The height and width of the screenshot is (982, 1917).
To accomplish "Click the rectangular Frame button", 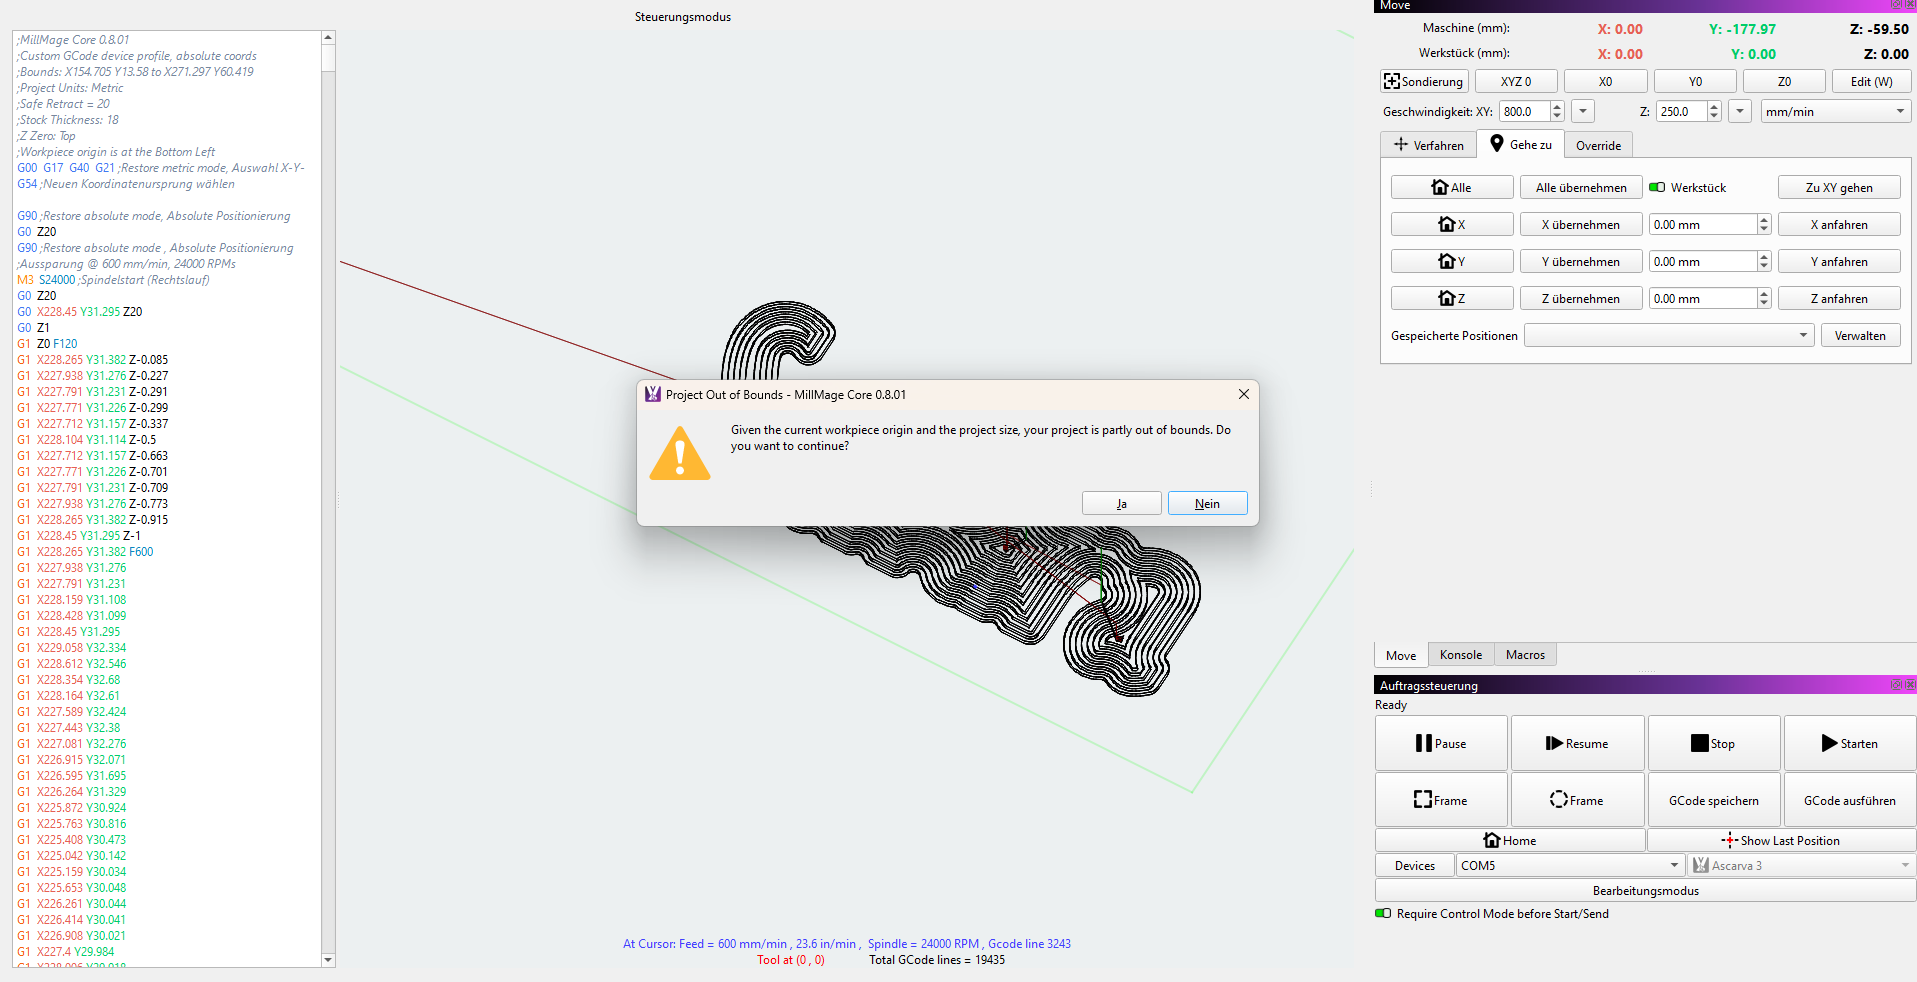I will coord(1440,801).
